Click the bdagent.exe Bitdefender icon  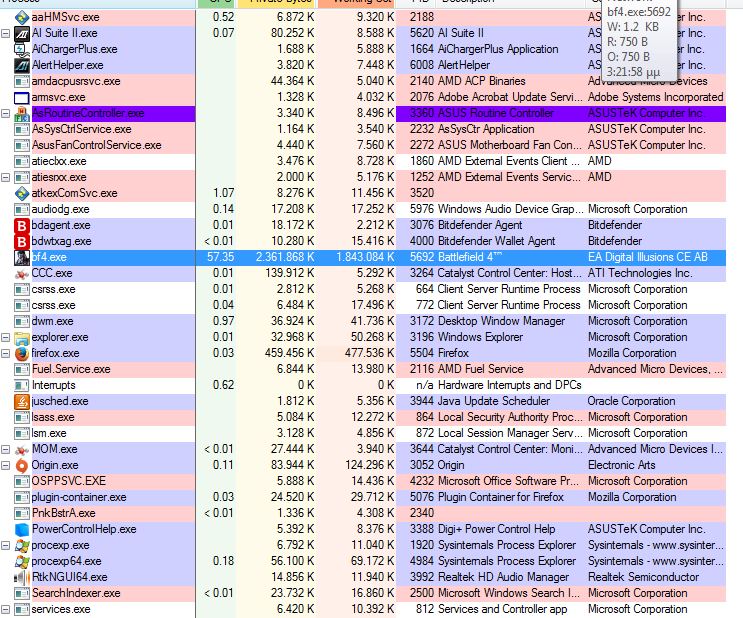[22, 226]
